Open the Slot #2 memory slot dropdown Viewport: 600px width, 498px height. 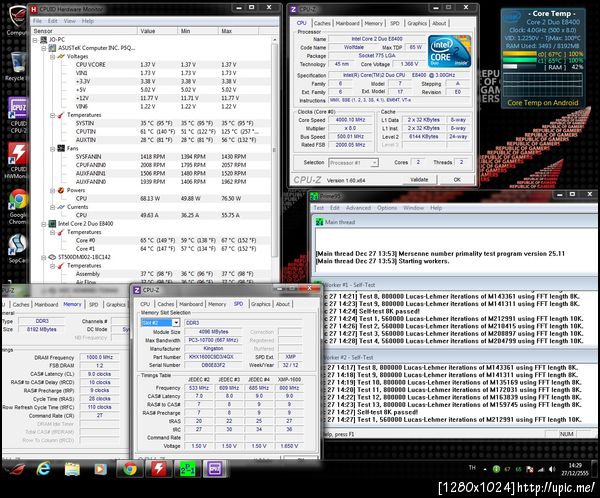click(x=176, y=323)
